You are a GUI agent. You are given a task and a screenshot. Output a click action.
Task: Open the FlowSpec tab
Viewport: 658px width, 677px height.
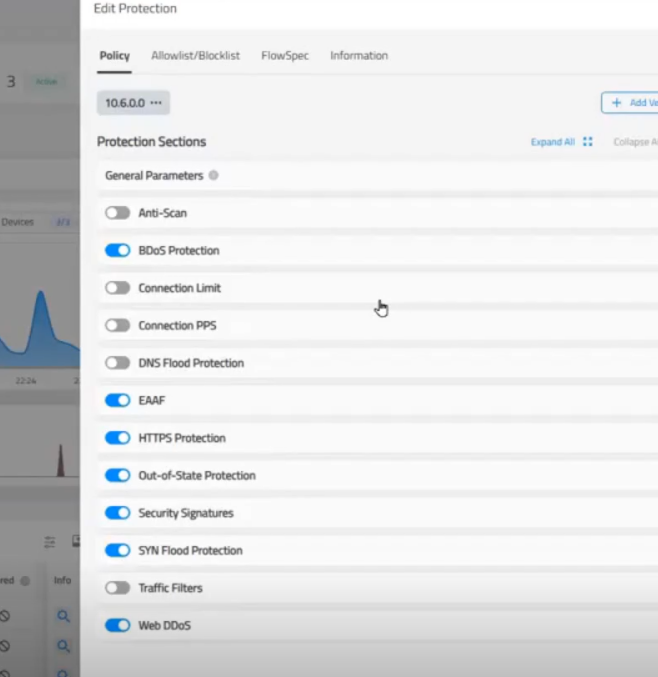pyautogui.click(x=285, y=56)
